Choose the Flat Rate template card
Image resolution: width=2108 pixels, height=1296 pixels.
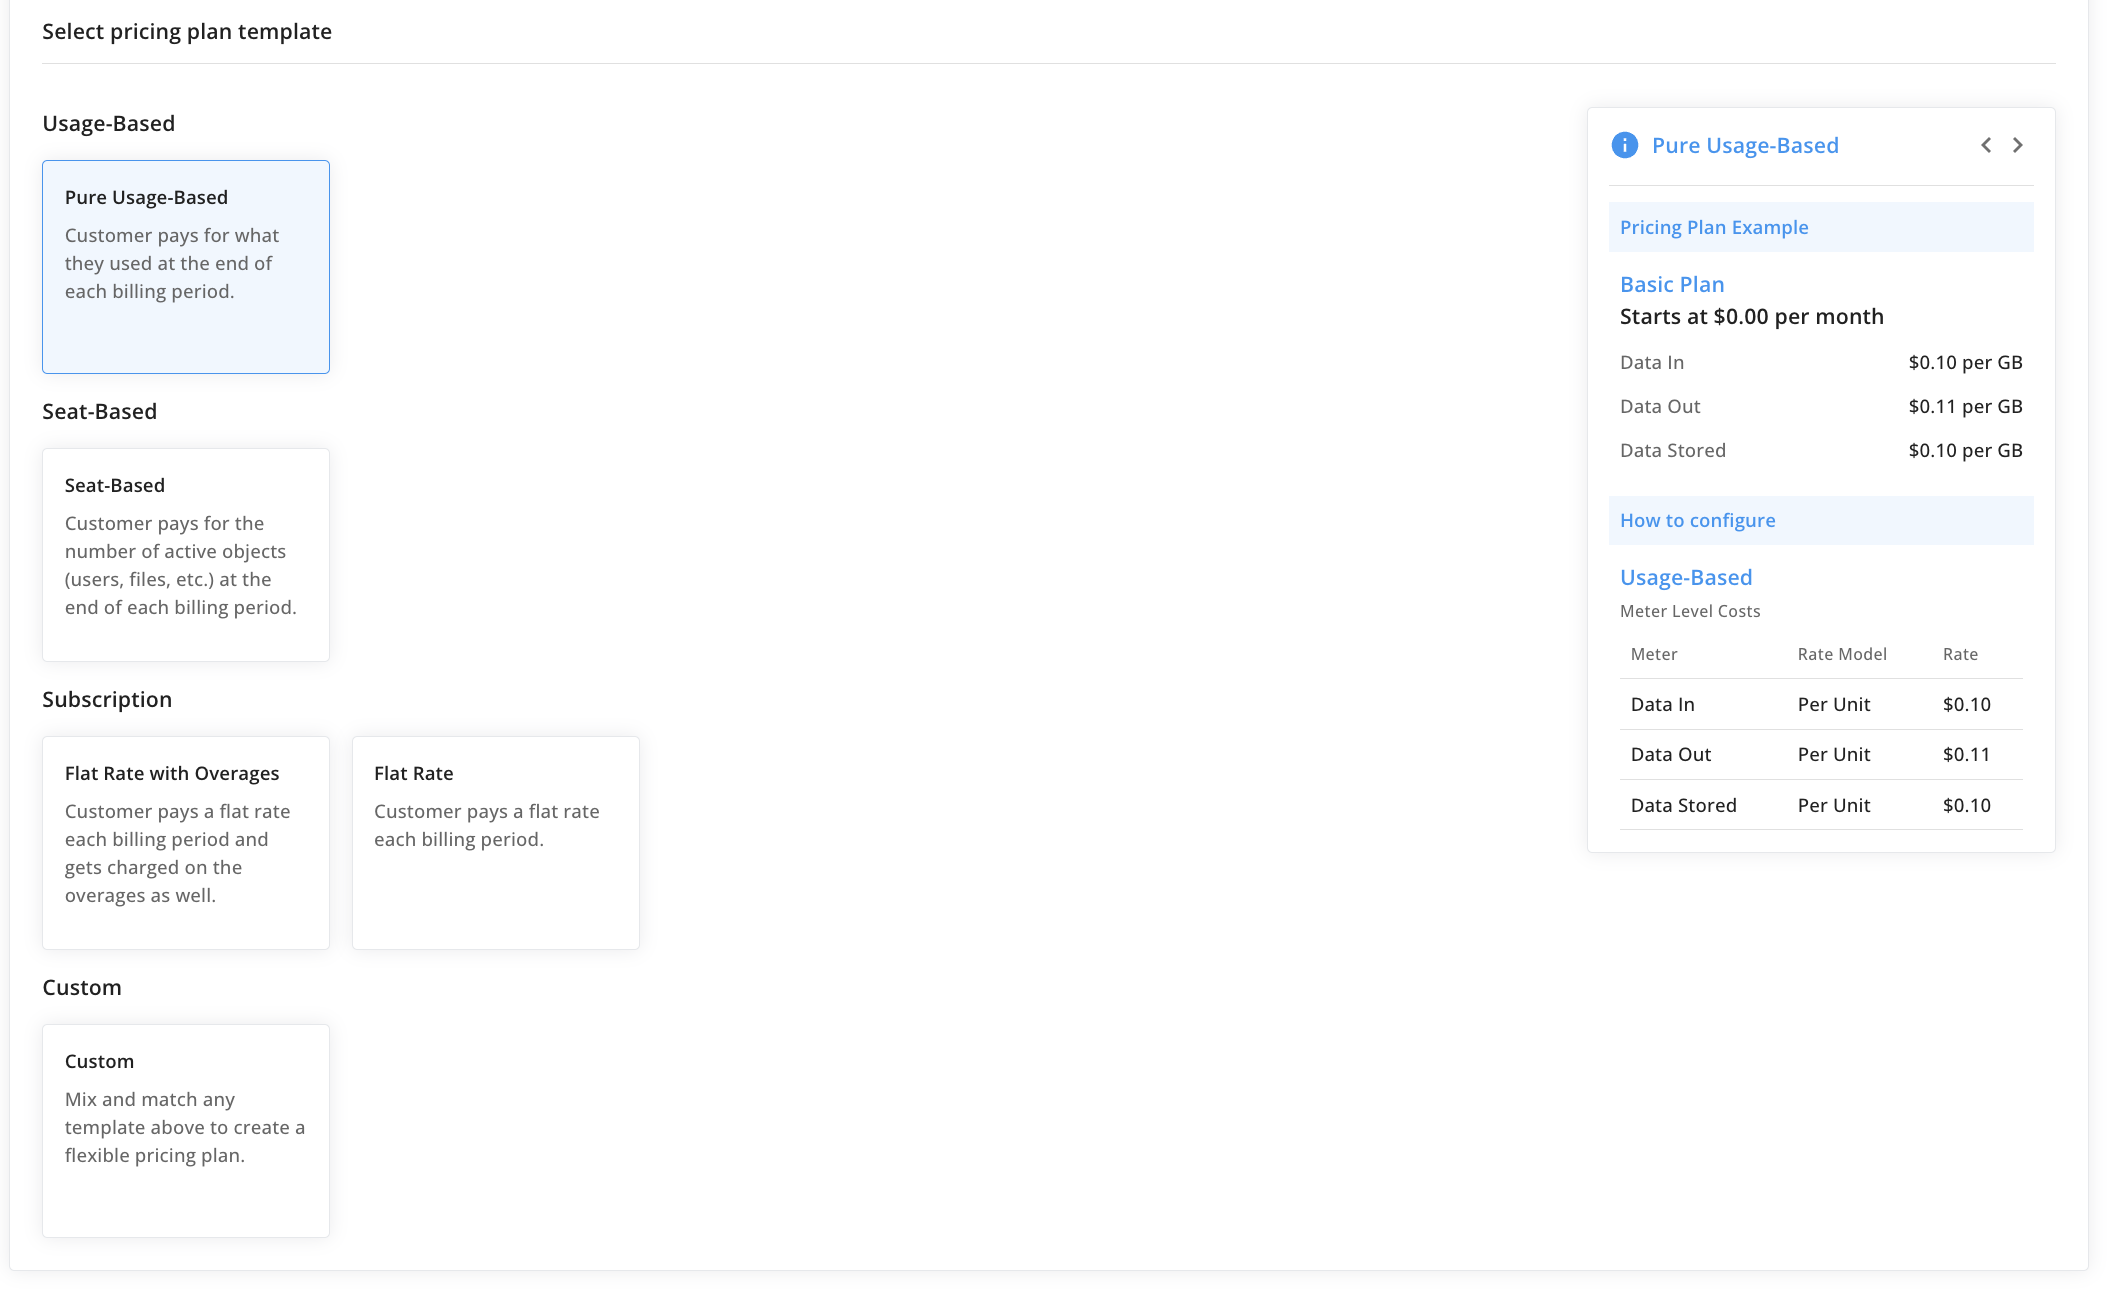[x=496, y=843]
